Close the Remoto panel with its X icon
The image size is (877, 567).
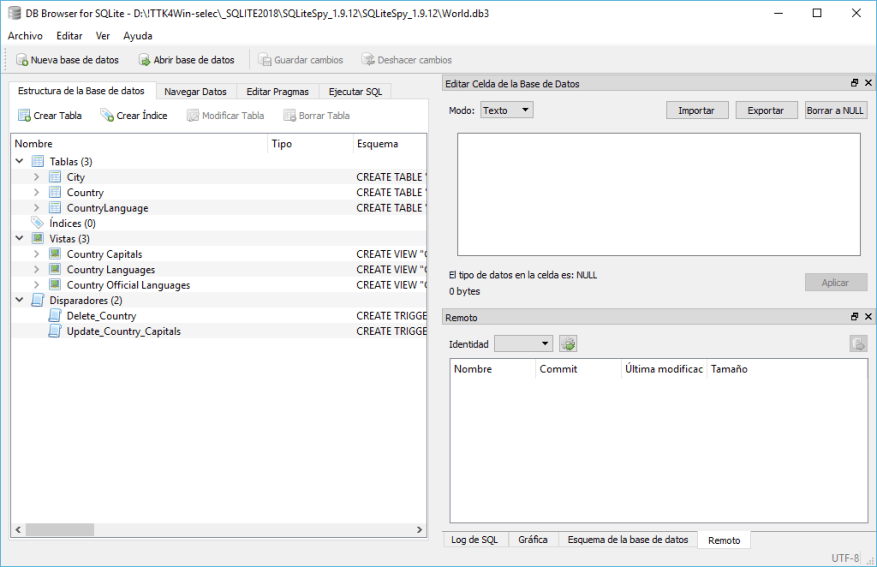point(868,317)
